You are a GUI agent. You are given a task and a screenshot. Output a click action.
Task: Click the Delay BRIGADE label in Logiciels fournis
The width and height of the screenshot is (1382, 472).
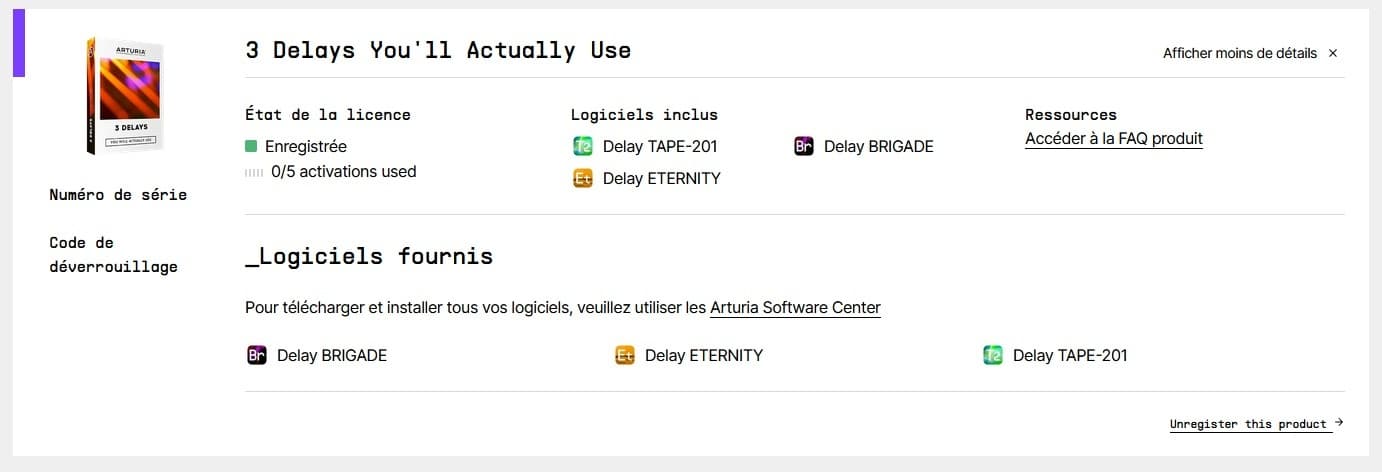pos(332,355)
